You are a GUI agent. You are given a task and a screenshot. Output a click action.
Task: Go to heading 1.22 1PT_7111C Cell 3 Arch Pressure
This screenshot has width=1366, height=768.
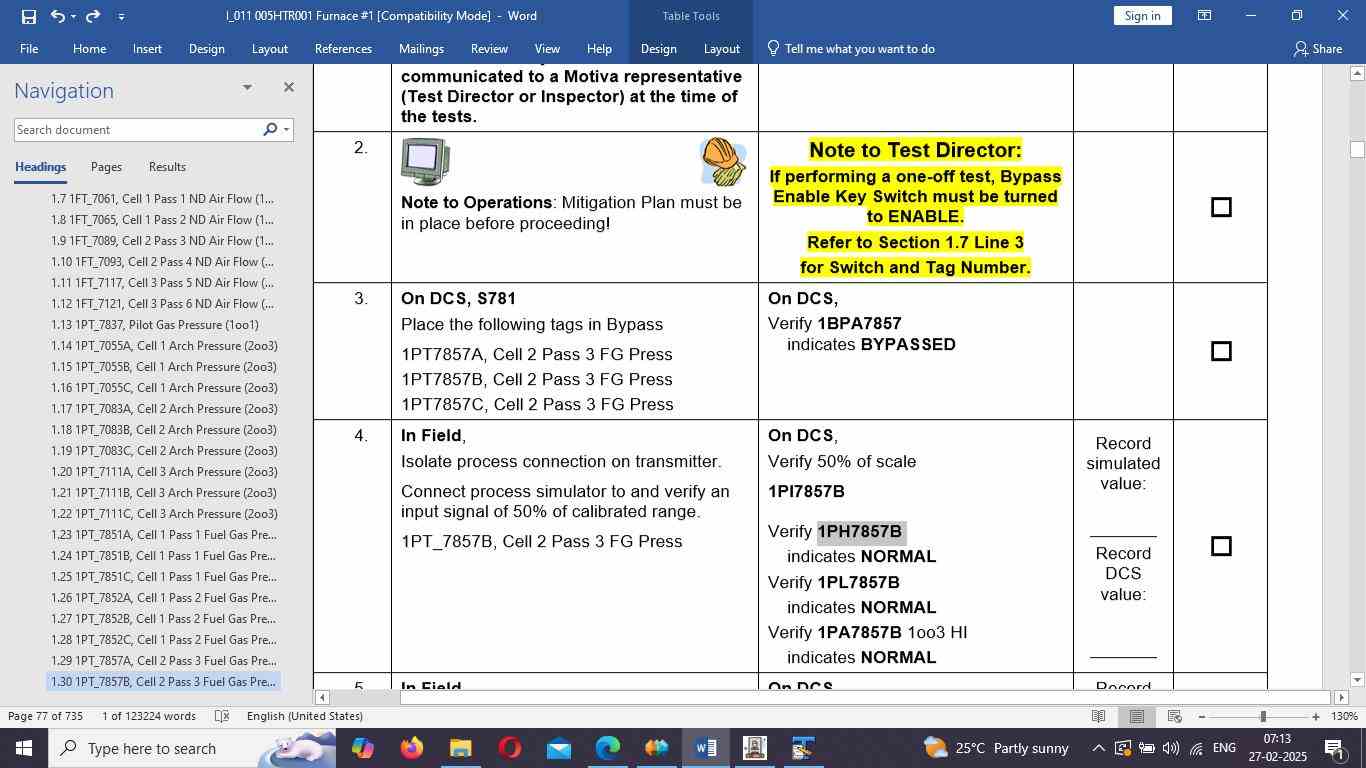tap(162, 514)
